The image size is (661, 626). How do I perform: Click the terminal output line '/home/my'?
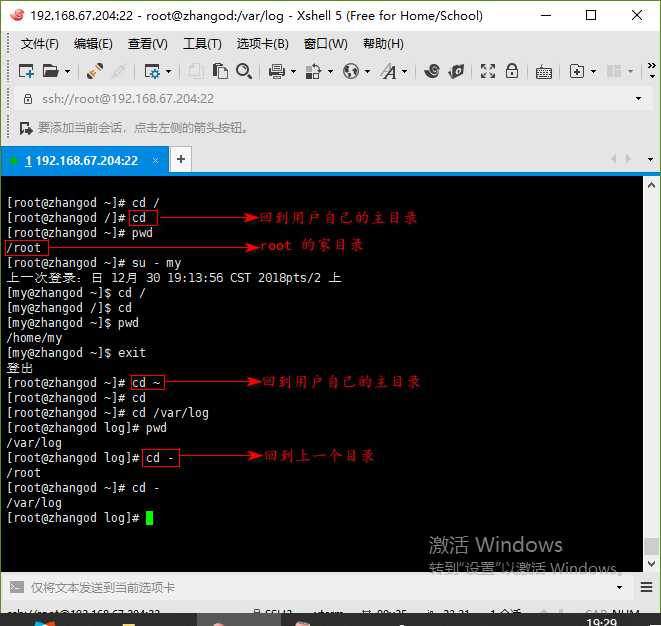34,338
